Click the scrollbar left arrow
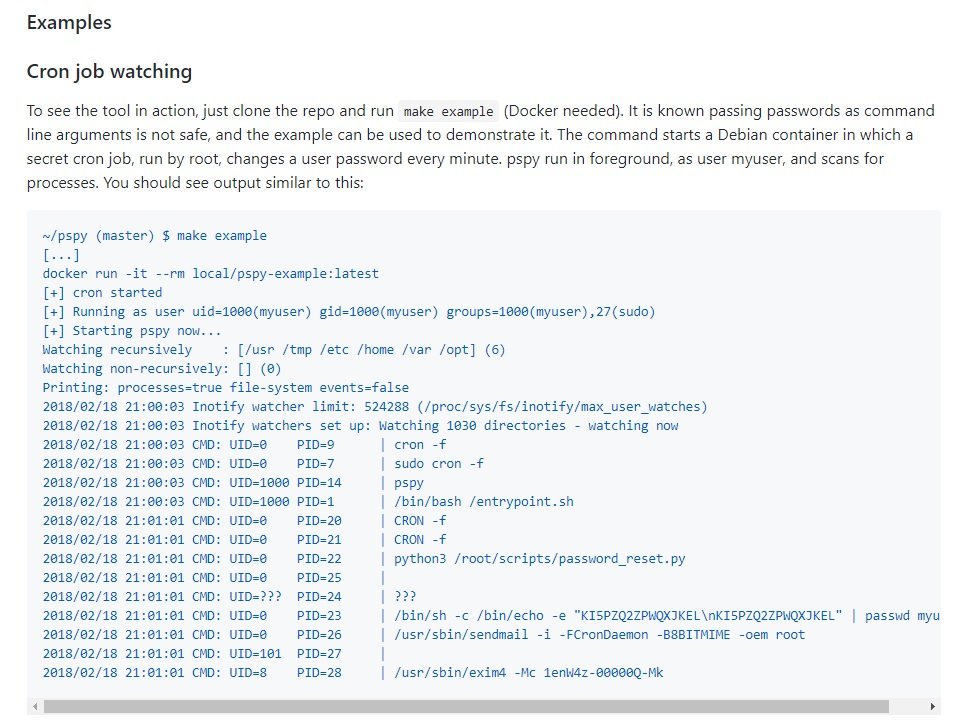 [35, 706]
